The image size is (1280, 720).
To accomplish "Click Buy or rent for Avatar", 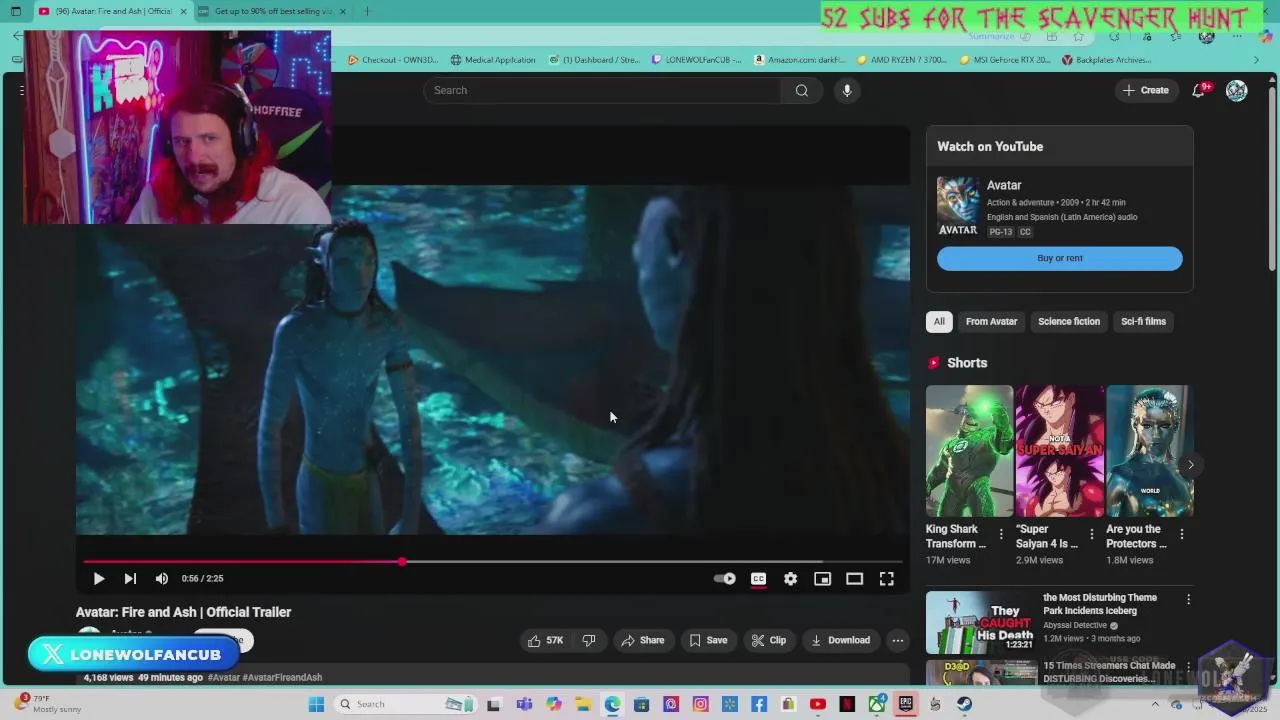I will click(1060, 258).
